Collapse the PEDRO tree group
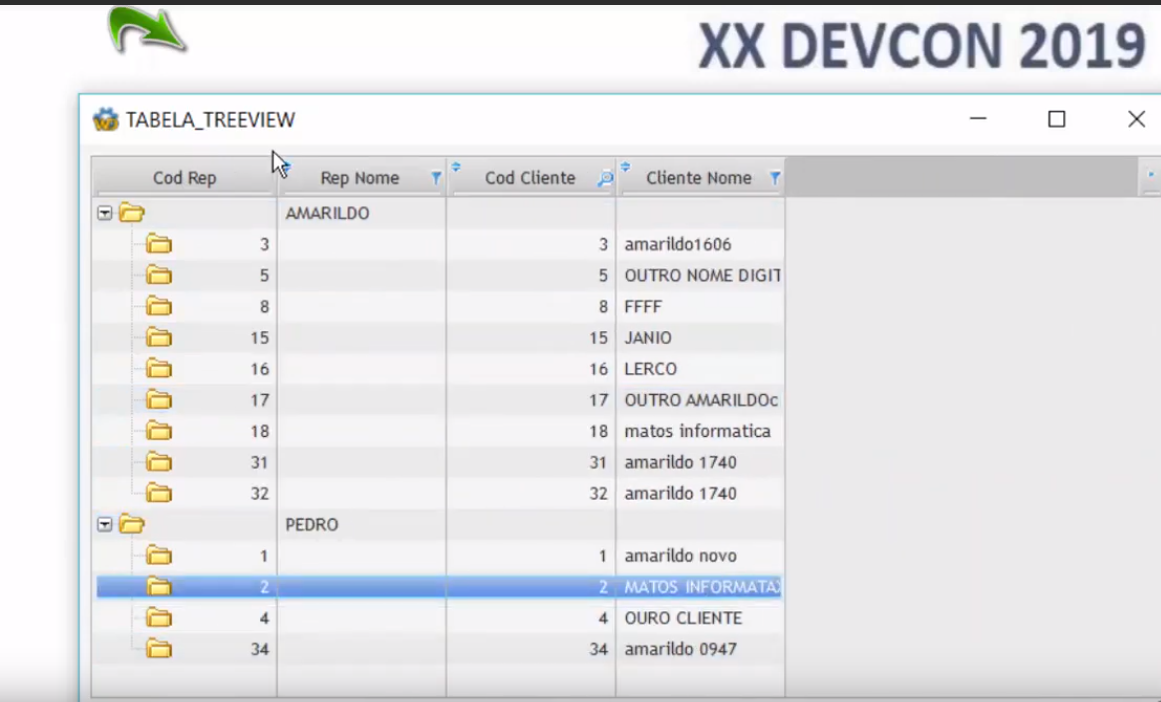The height and width of the screenshot is (702, 1161). pyautogui.click(x=104, y=524)
